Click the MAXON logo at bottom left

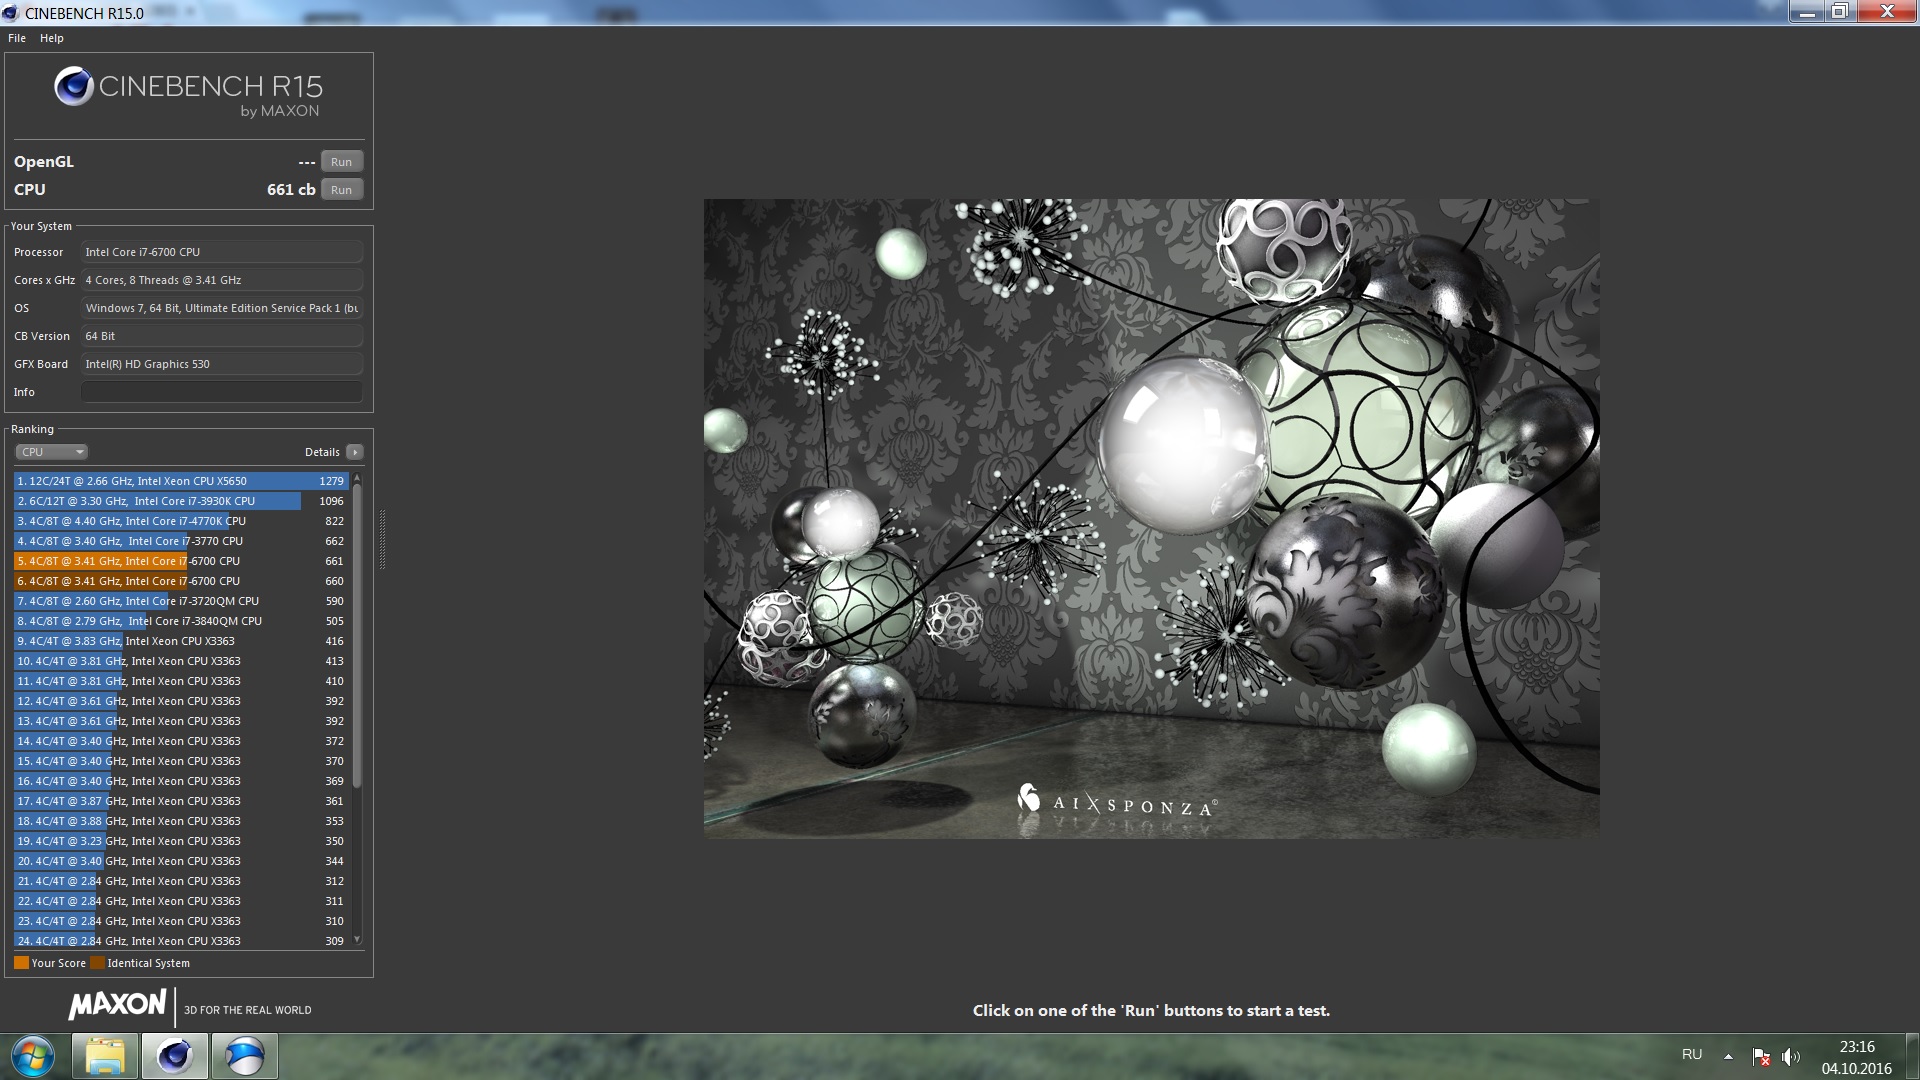[x=118, y=1005]
